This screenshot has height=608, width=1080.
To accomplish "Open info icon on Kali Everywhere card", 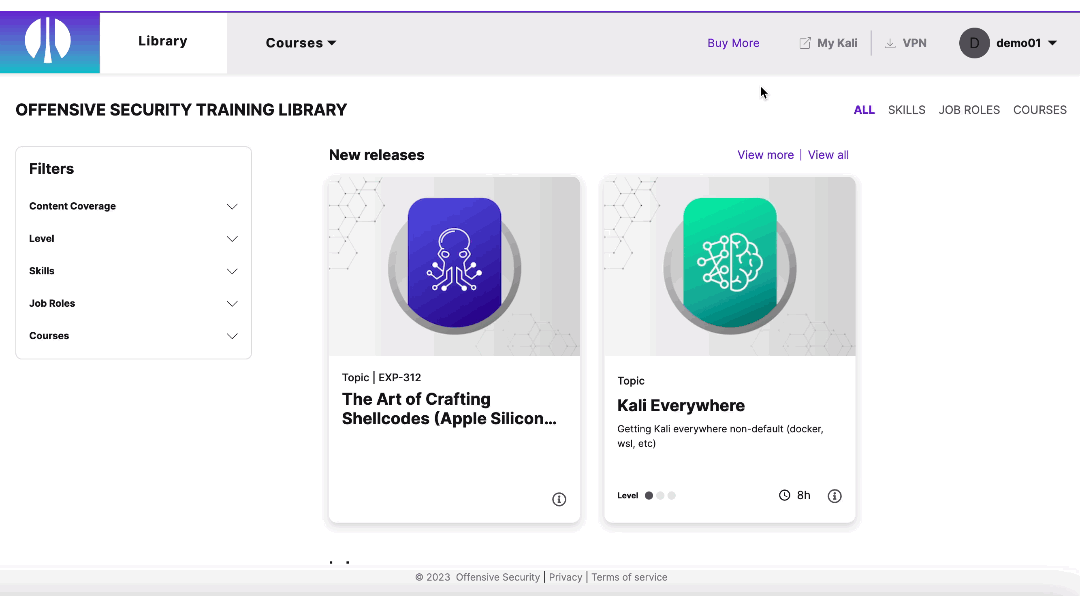I will (834, 496).
